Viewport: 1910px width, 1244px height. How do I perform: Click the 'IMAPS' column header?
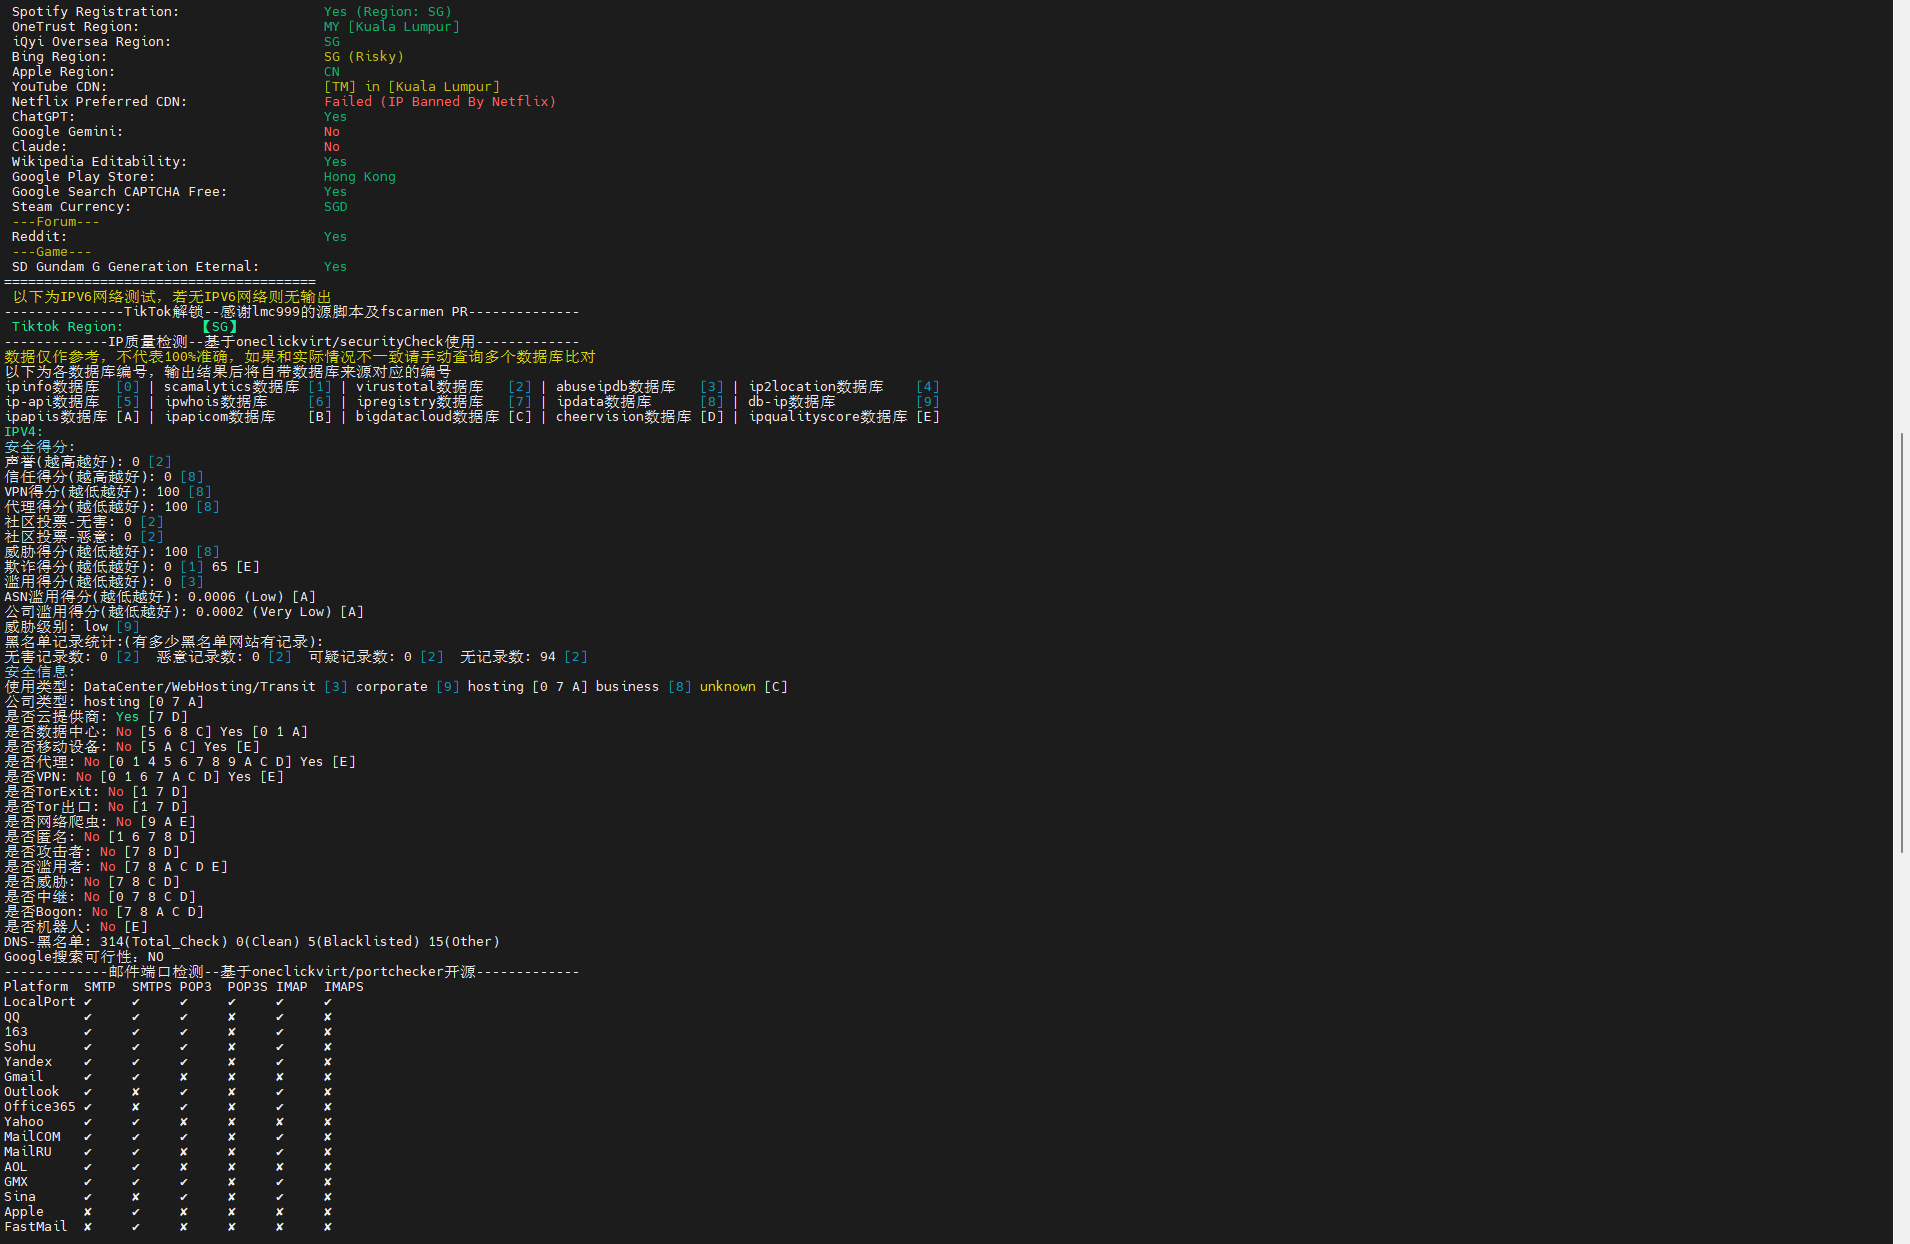[x=344, y=987]
